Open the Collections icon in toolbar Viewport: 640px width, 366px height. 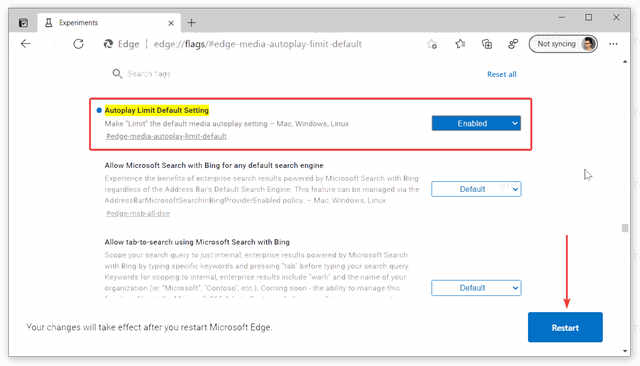point(487,44)
